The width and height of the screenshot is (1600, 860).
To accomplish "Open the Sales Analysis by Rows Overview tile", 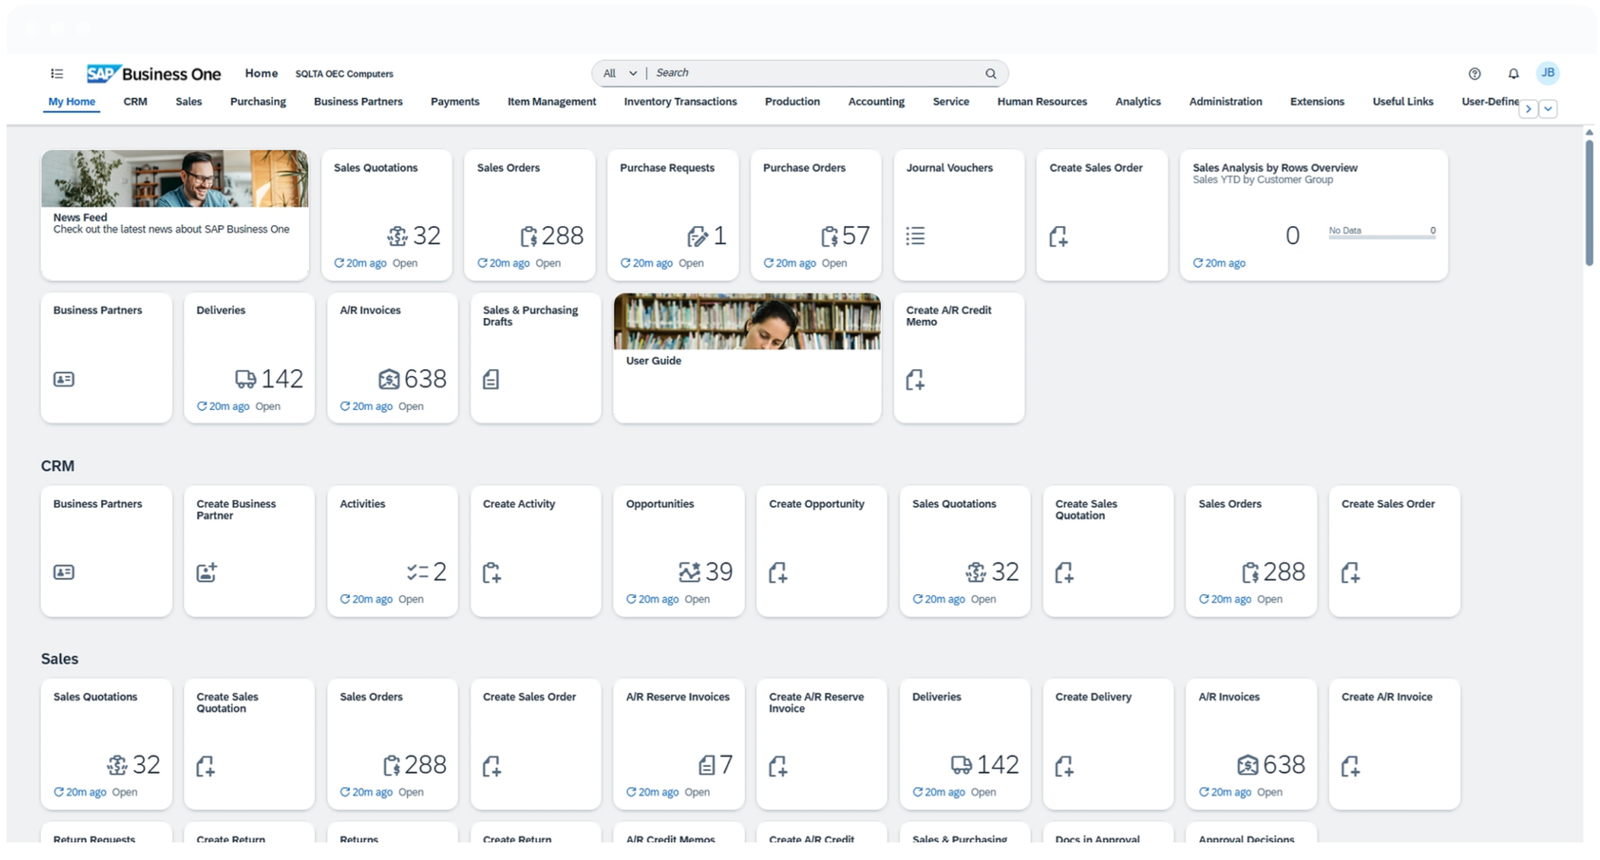I will pyautogui.click(x=1313, y=215).
